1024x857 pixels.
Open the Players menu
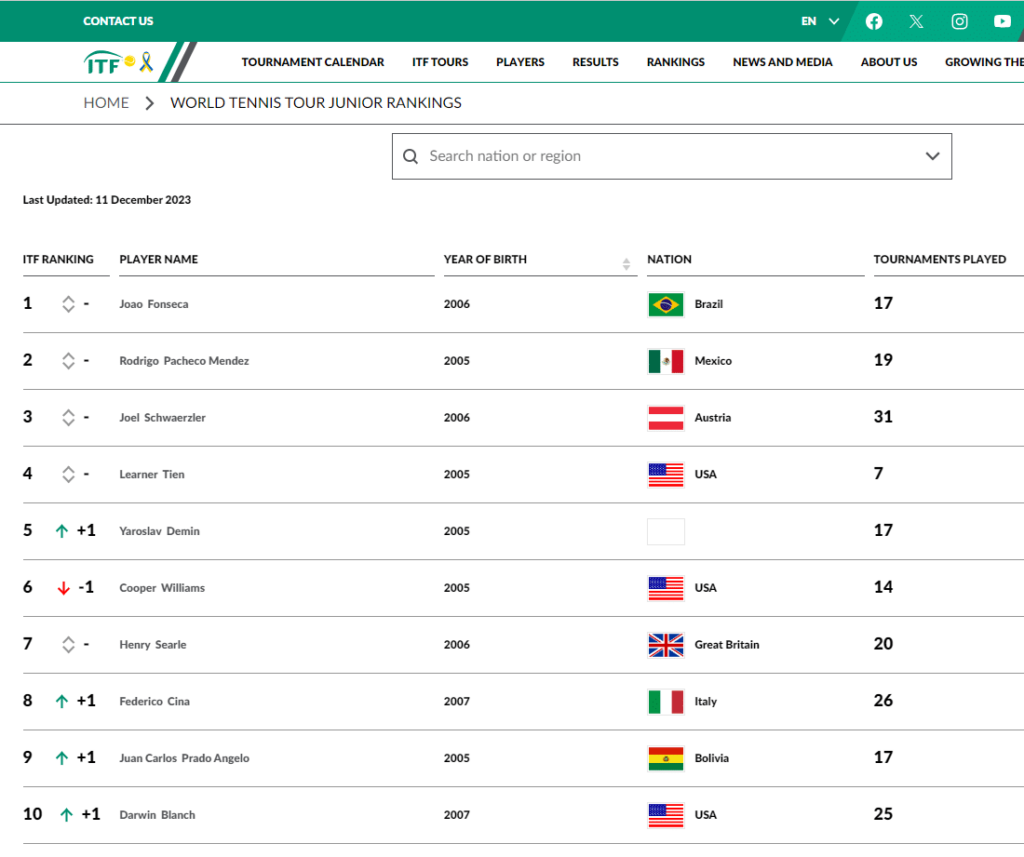coord(520,62)
